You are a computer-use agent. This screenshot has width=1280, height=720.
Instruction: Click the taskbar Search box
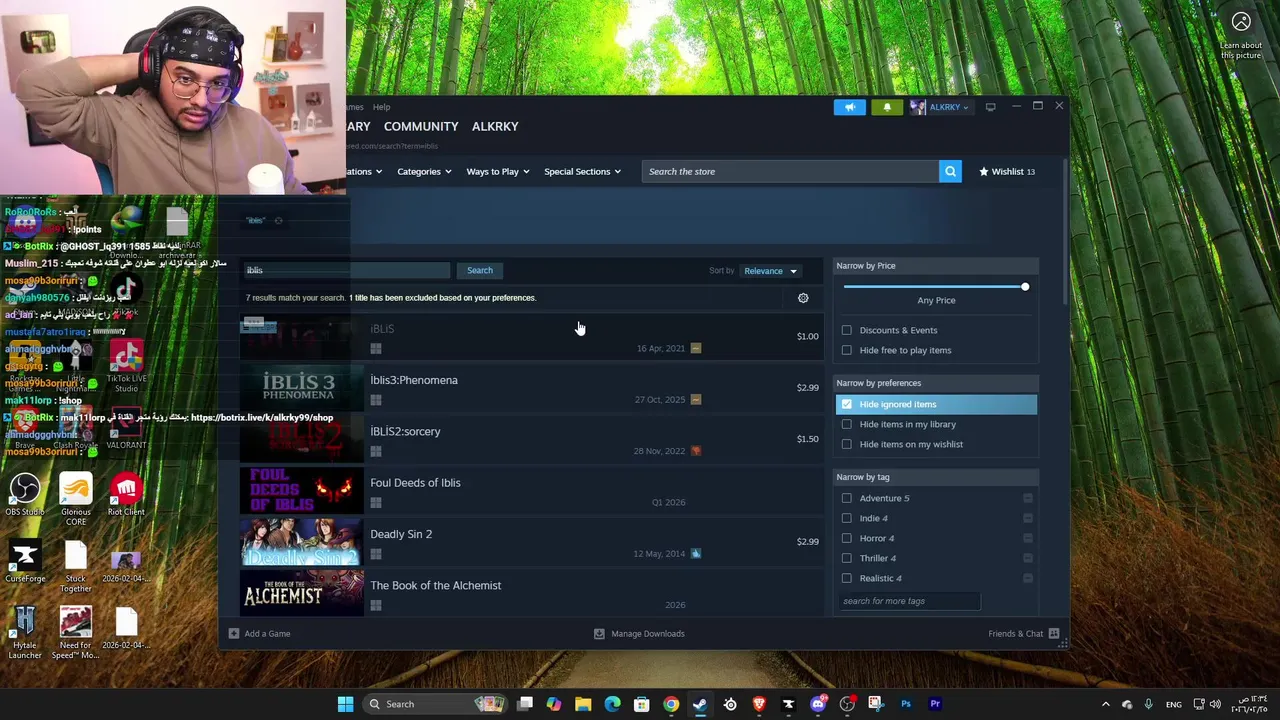tap(434, 704)
